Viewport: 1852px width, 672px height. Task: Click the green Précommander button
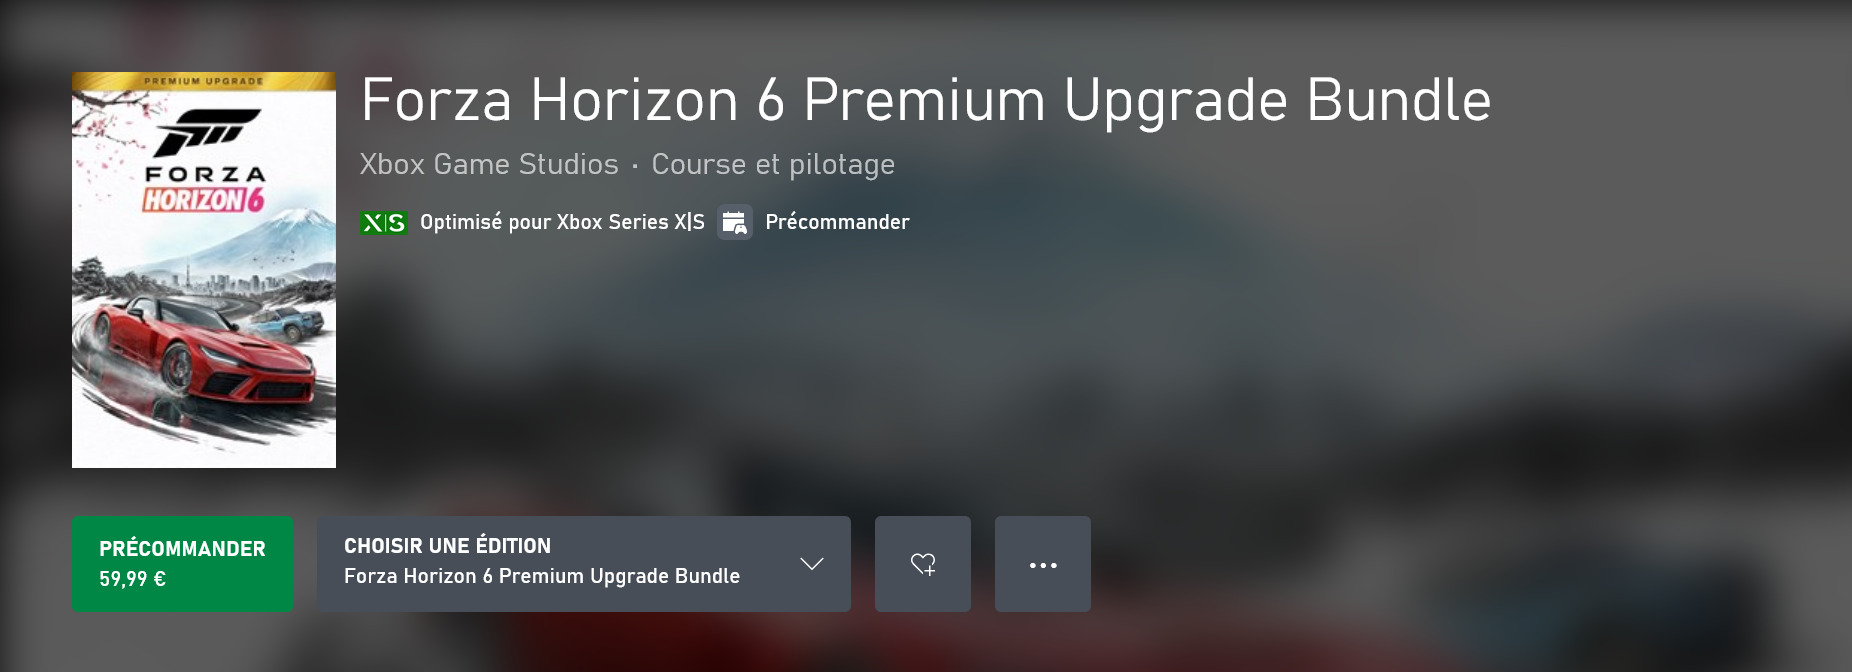point(182,564)
